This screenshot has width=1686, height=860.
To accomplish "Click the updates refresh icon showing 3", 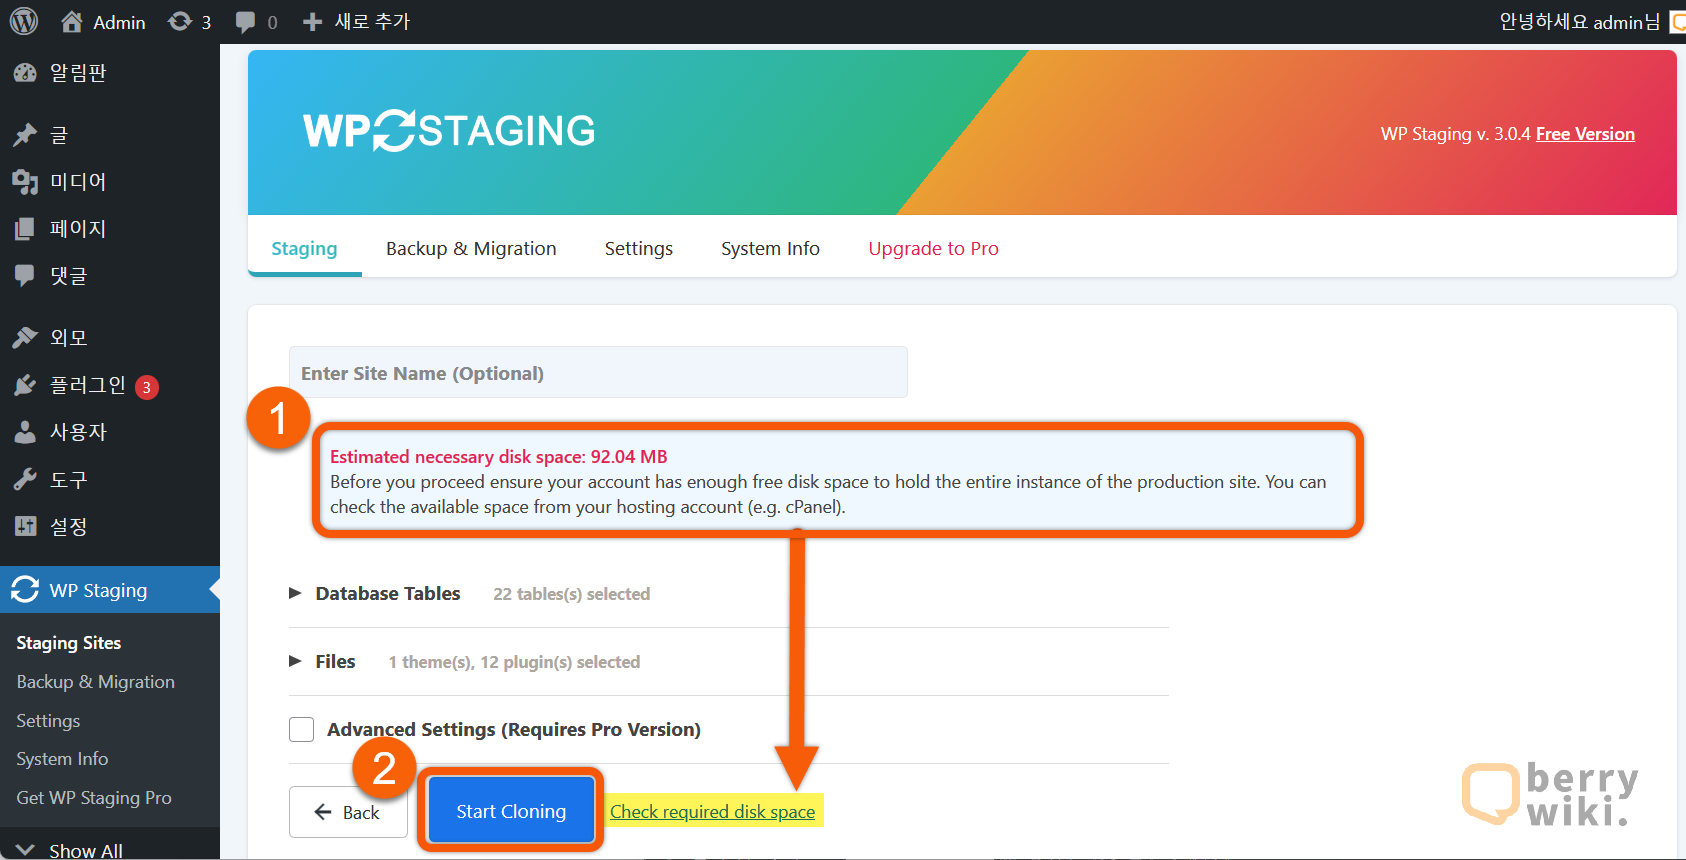I will (x=180, y=21).
